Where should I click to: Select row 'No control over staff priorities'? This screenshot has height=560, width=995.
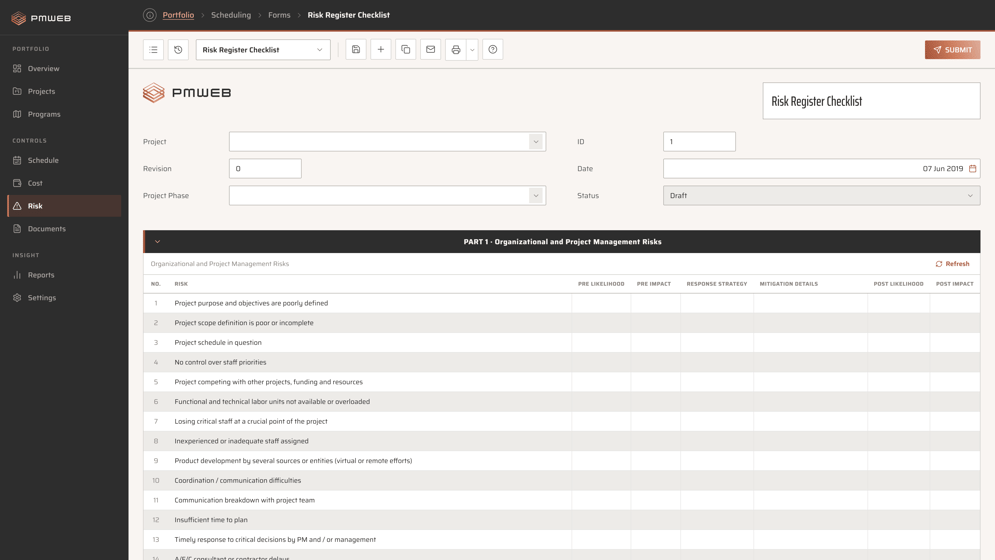coord(562,363)
